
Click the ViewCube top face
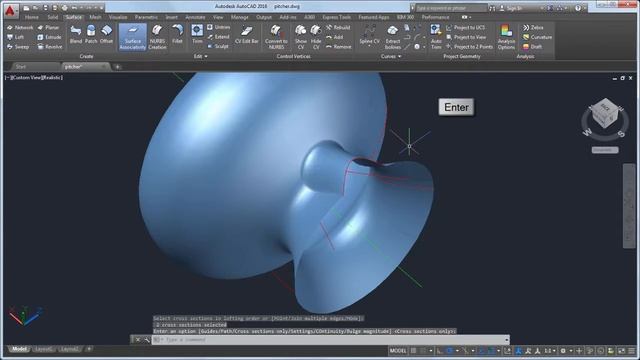pos(605,108)
